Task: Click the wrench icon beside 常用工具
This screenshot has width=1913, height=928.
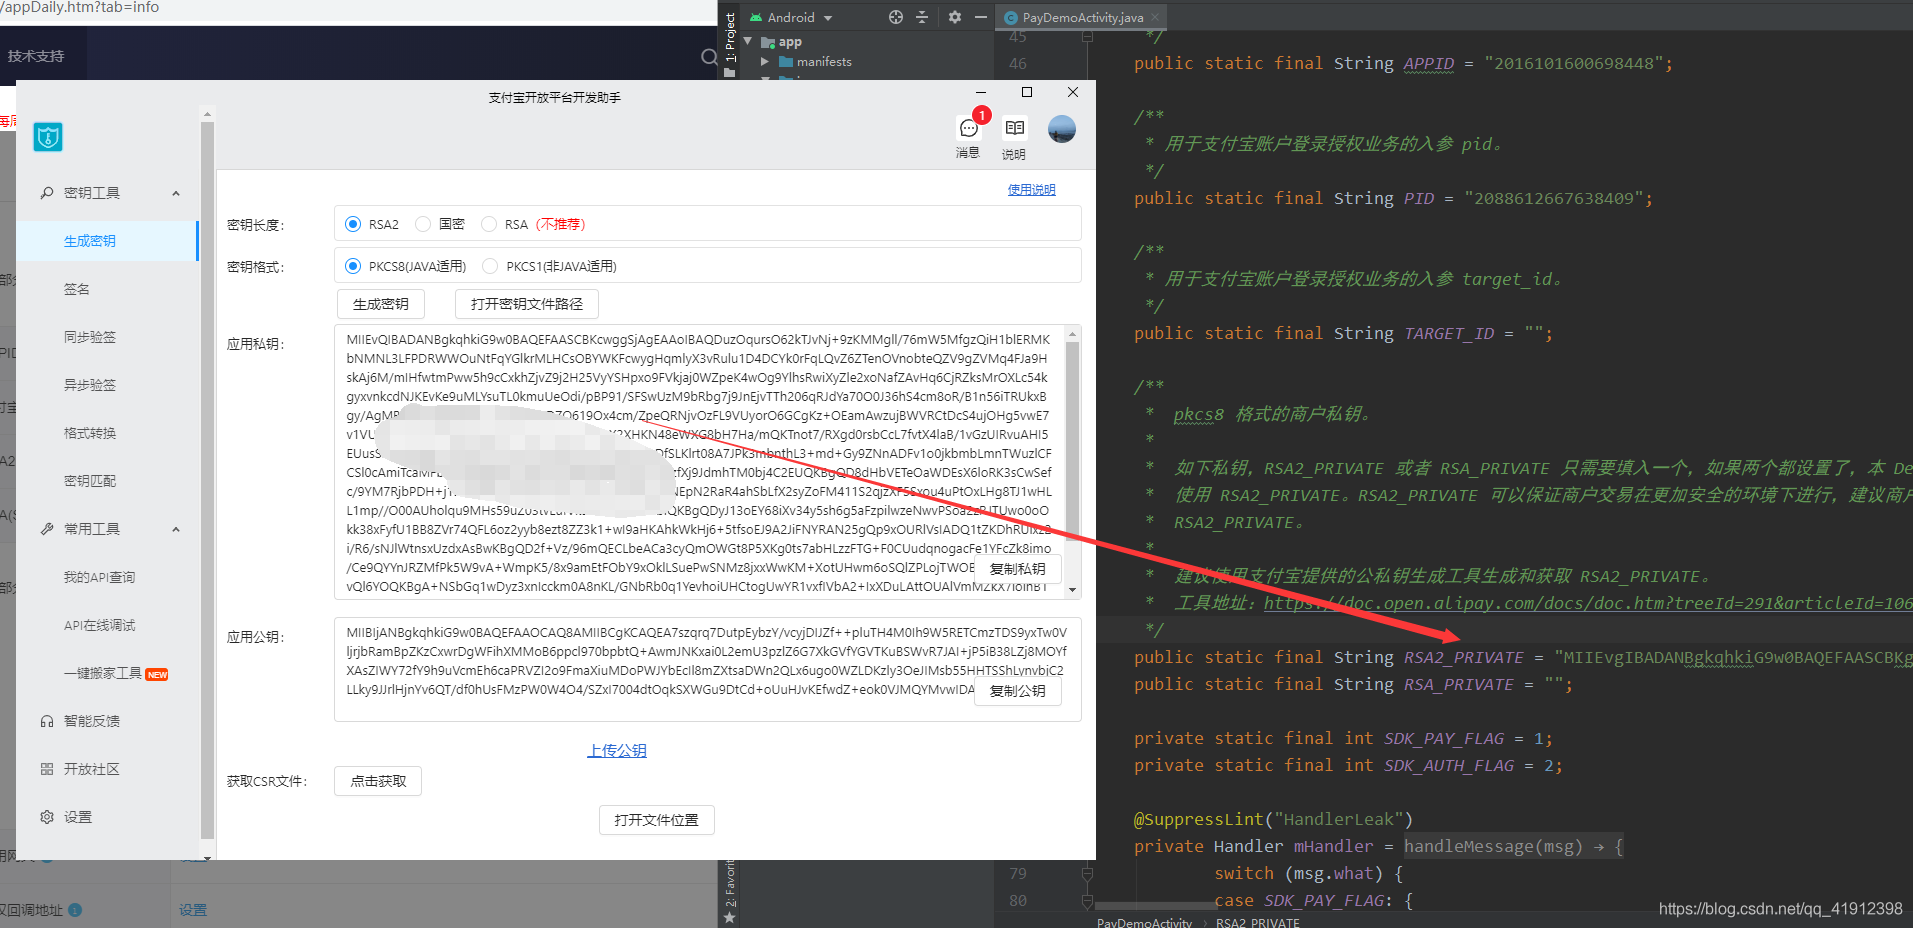Action: pos(47,529)
